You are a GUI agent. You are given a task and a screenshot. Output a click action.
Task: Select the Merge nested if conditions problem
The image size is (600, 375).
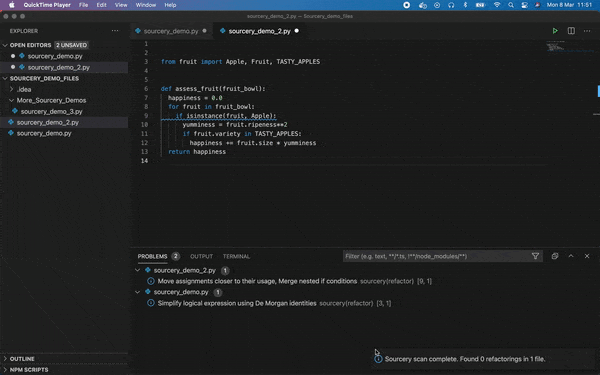tap(290, 281)
